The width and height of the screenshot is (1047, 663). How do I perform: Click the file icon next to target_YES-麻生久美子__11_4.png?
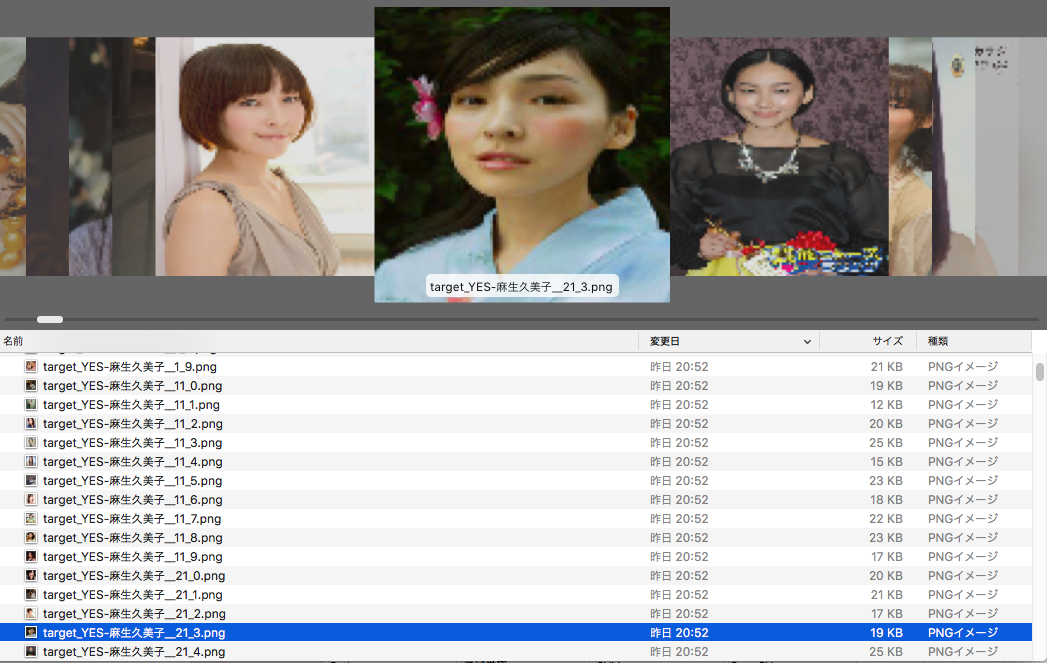coord(31,462)
